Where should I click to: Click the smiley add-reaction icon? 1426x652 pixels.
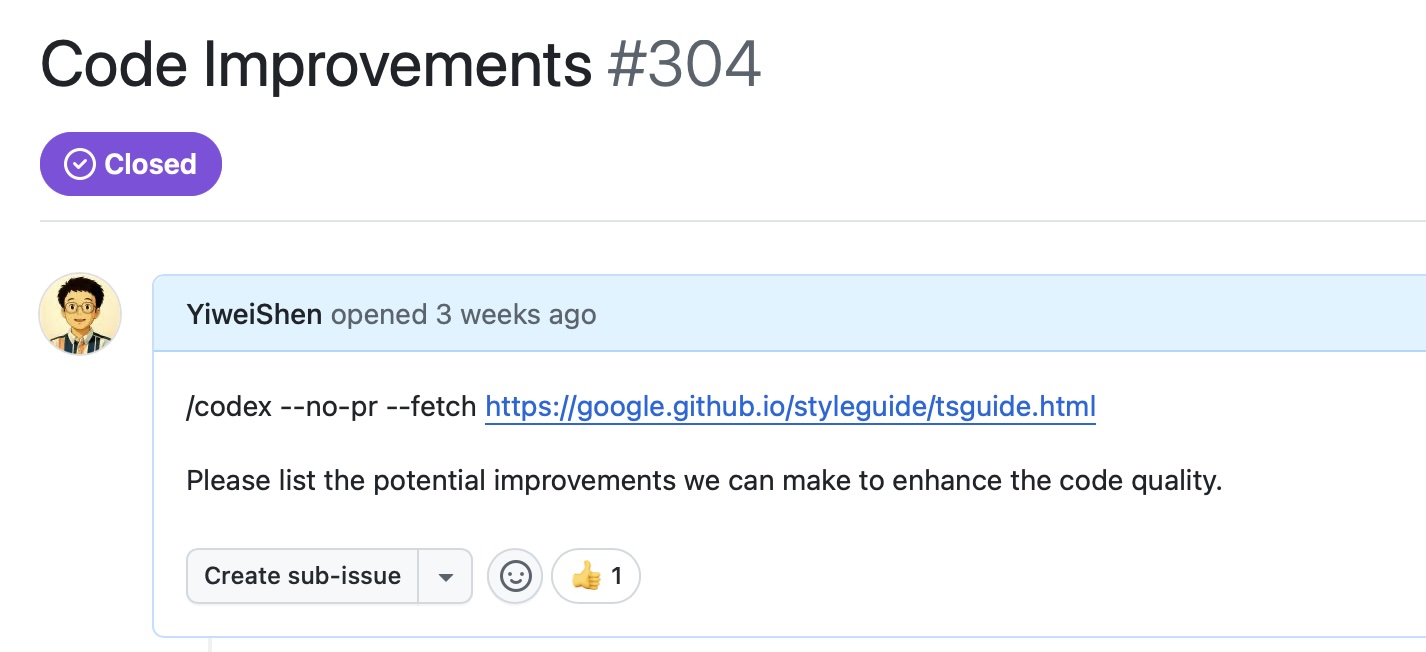(x=515, y=576)
